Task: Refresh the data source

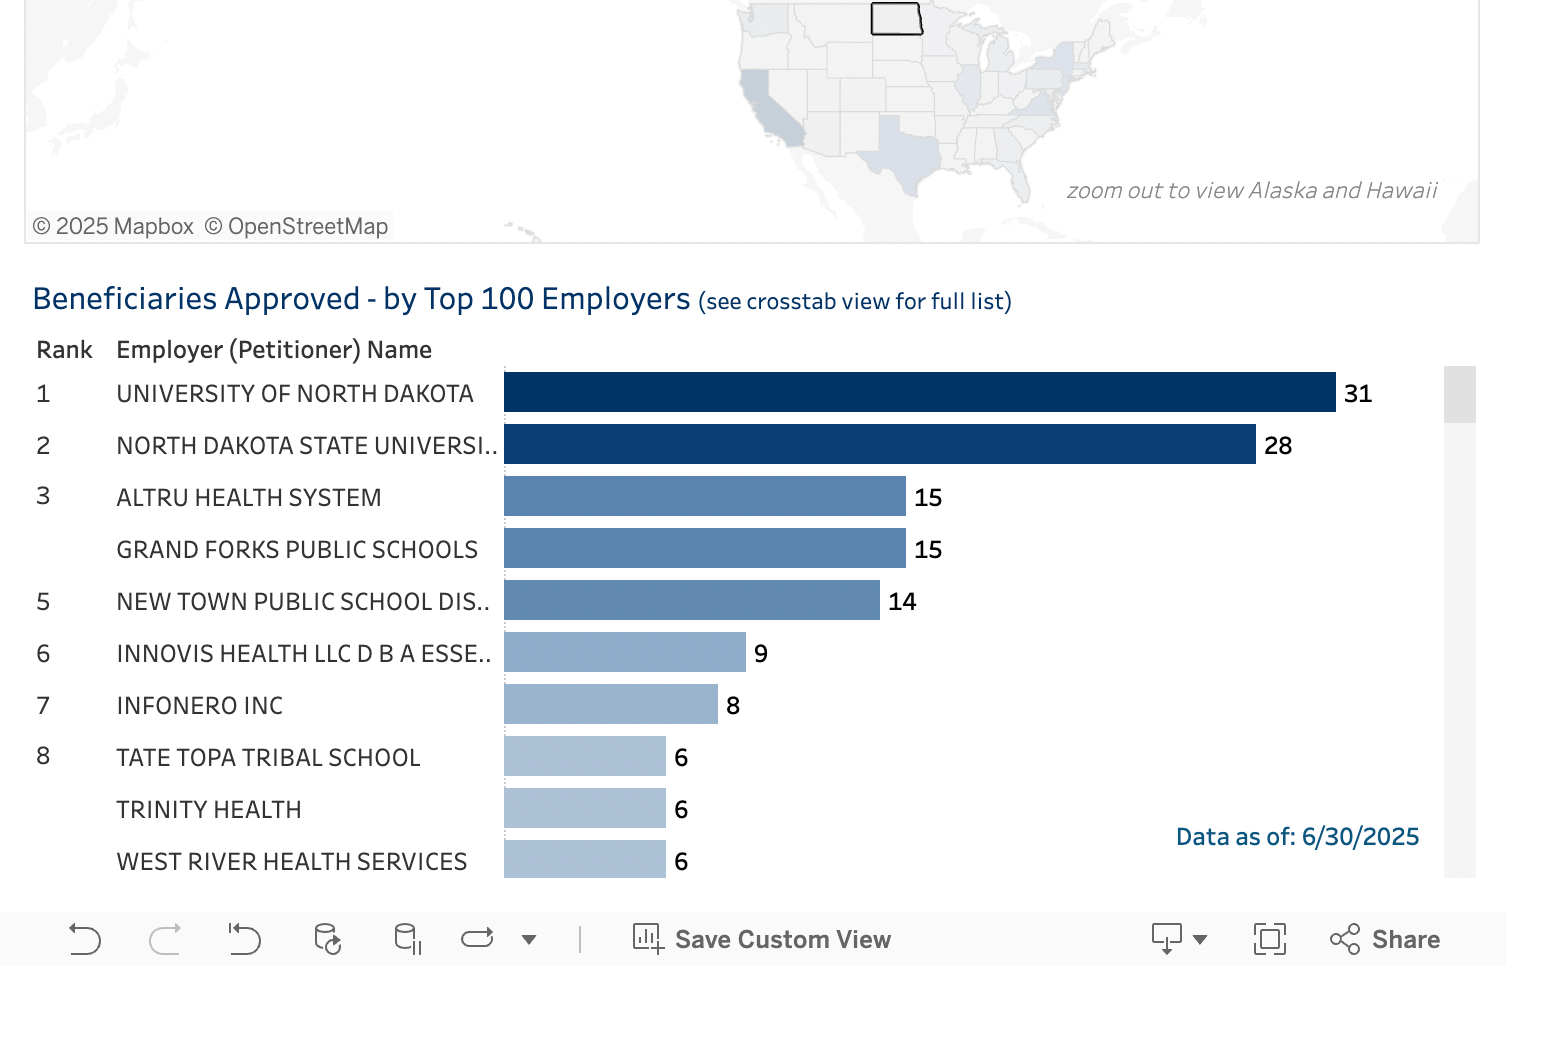Action: [326, 939]
